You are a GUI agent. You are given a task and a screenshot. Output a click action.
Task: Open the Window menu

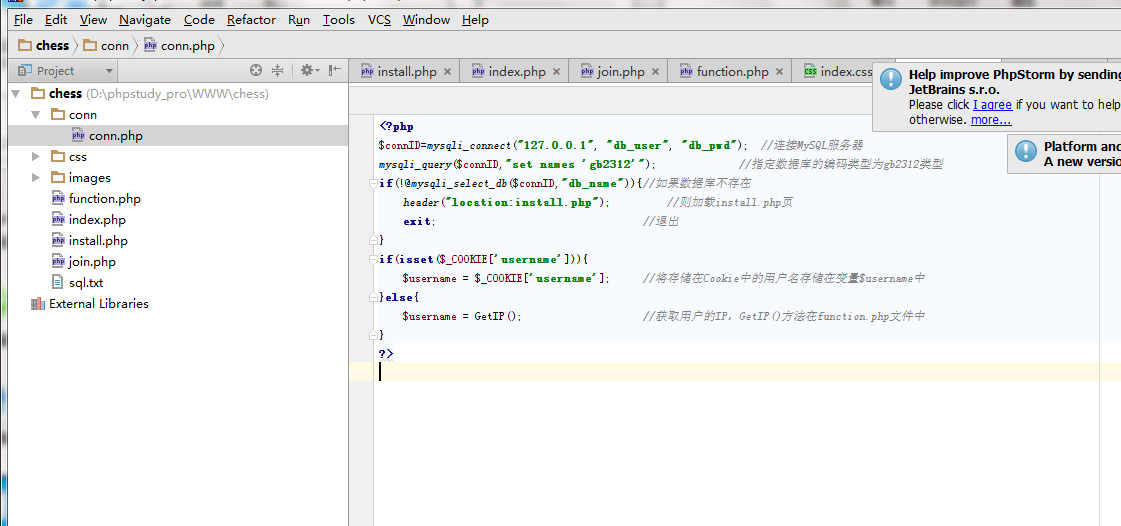(x=426, y=20)
